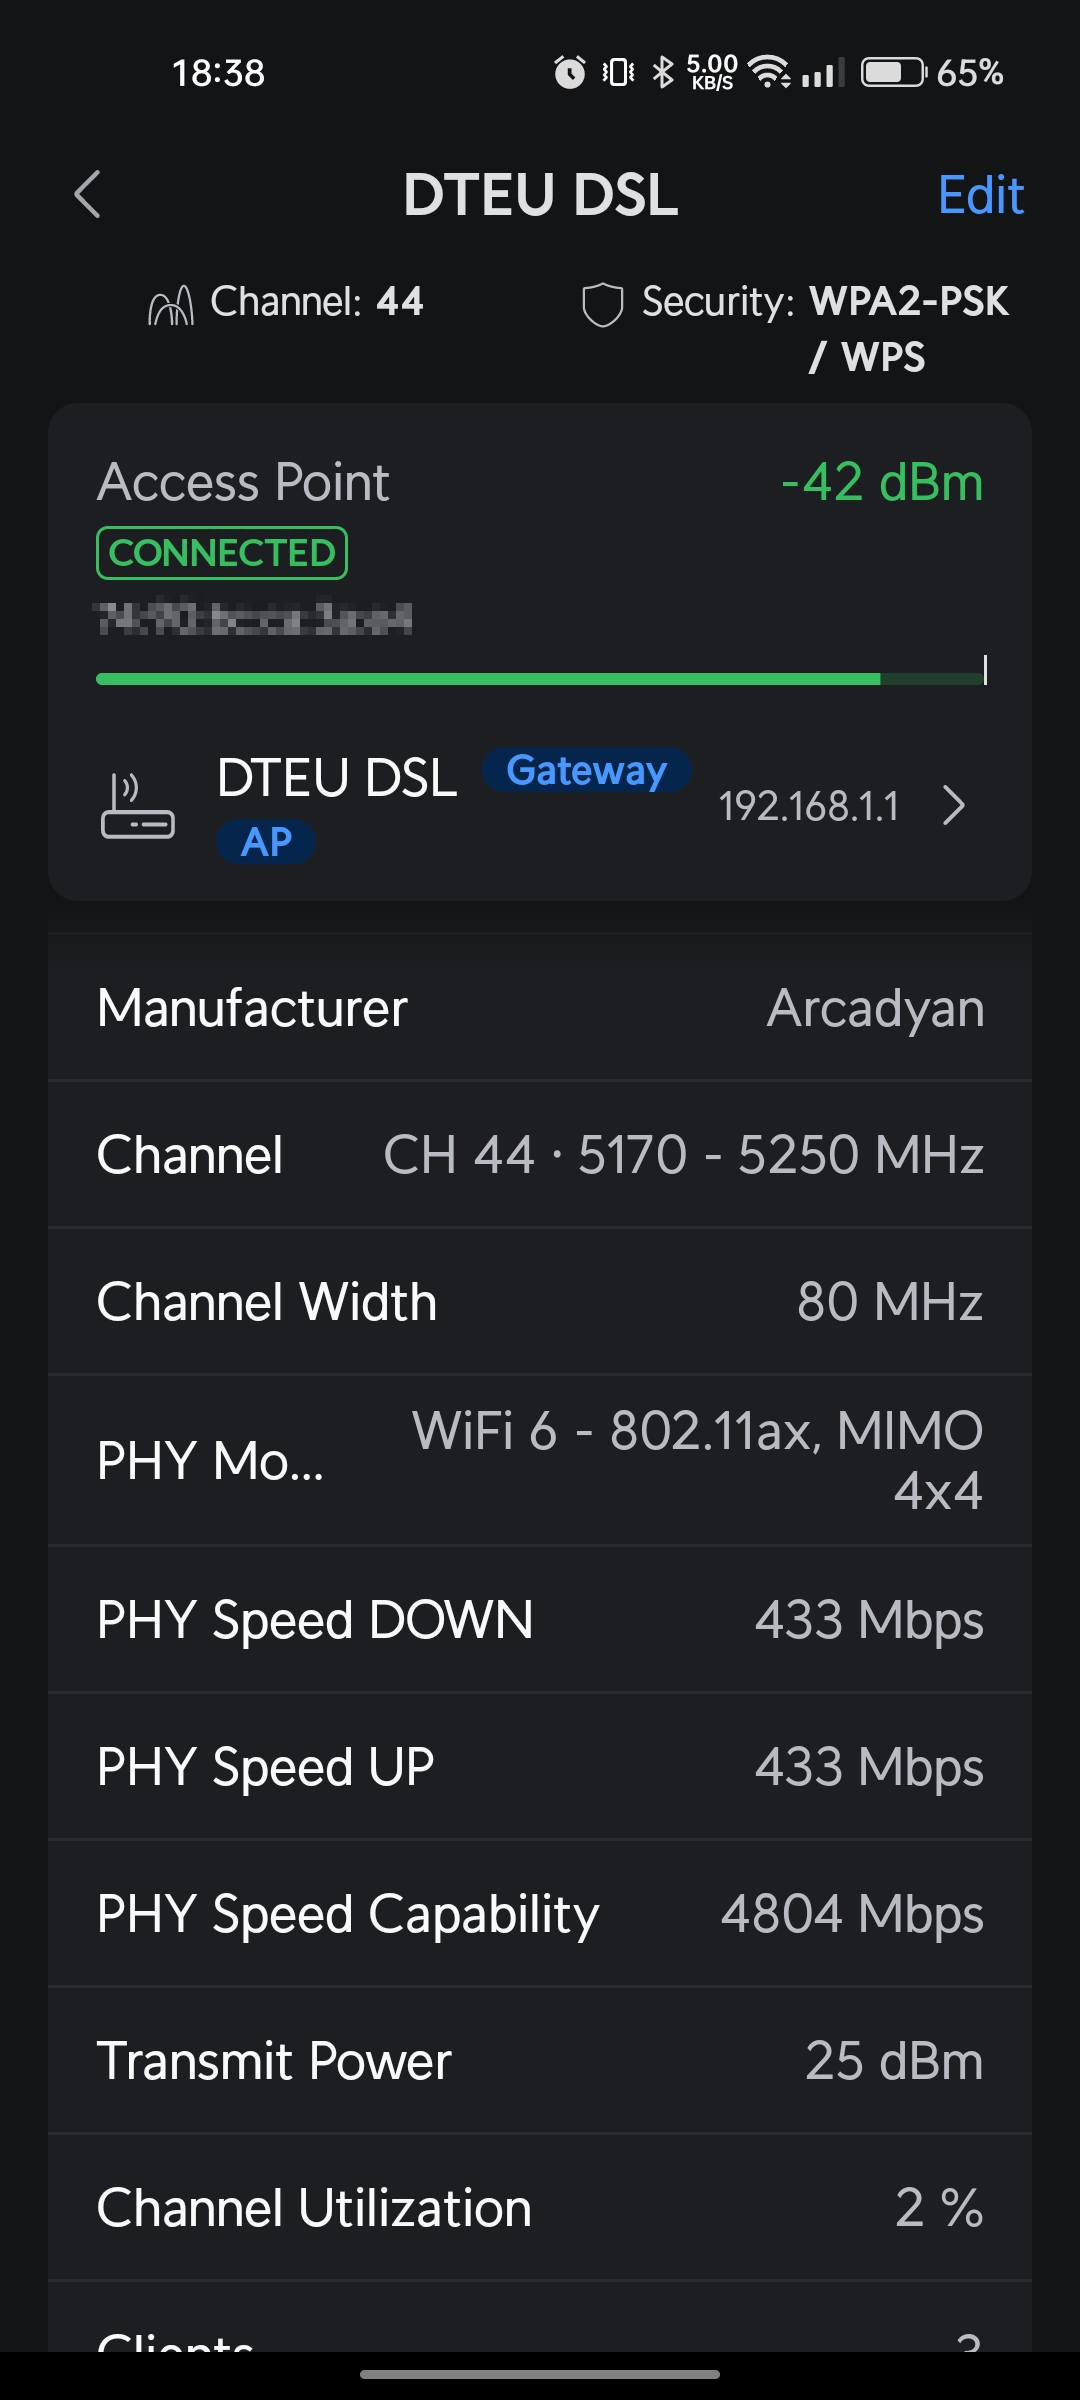The height and width of the screenshot is (2400, 1080).
Task: Tap the back arrow icon
Action: click(x=88, y=194)
